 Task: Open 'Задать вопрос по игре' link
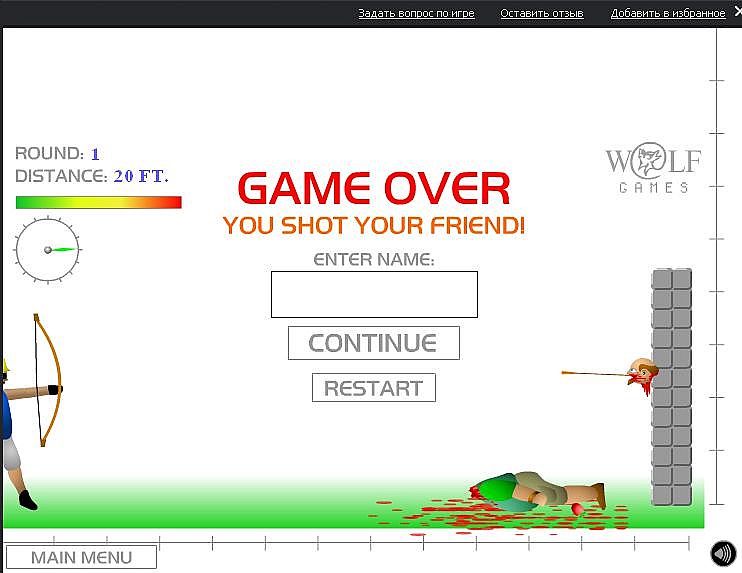pos(416,13)
